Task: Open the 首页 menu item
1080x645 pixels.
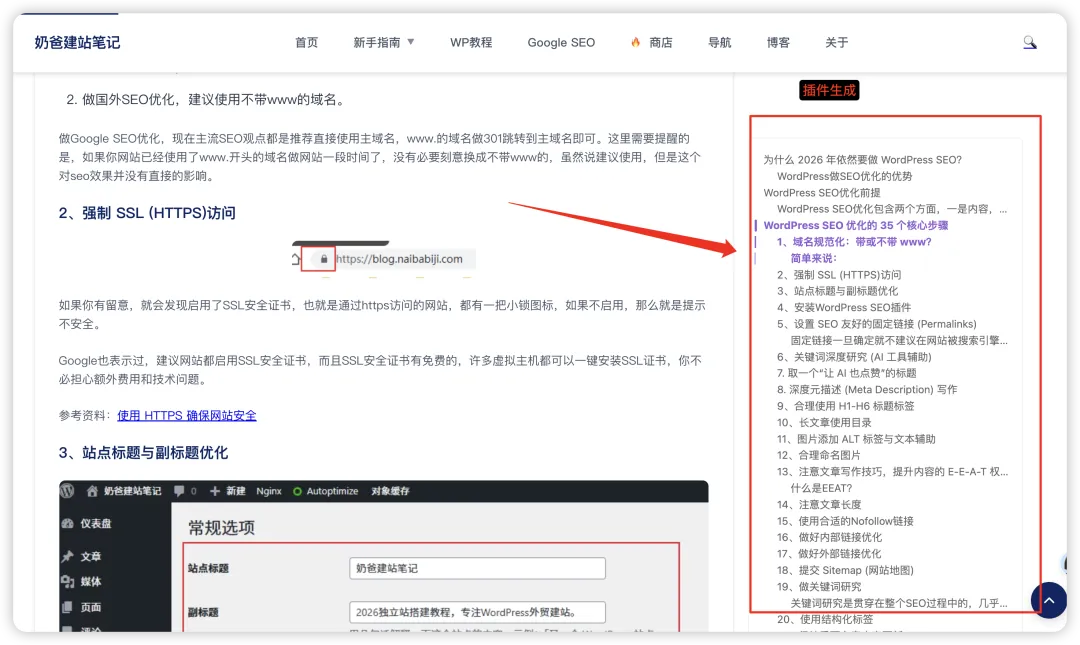Action: 307,43
